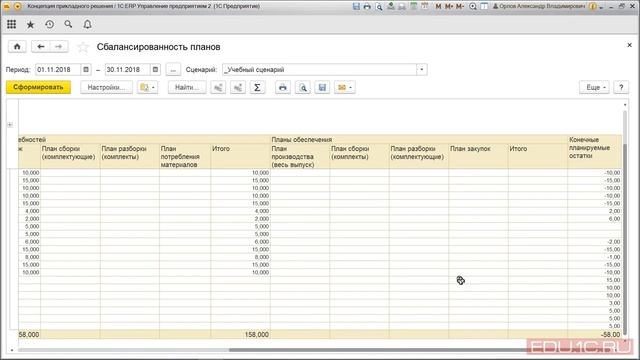Viewport: 640px width, 360px height.
Task: Click title bar zoom scale icon
Action: click(473, 6)
